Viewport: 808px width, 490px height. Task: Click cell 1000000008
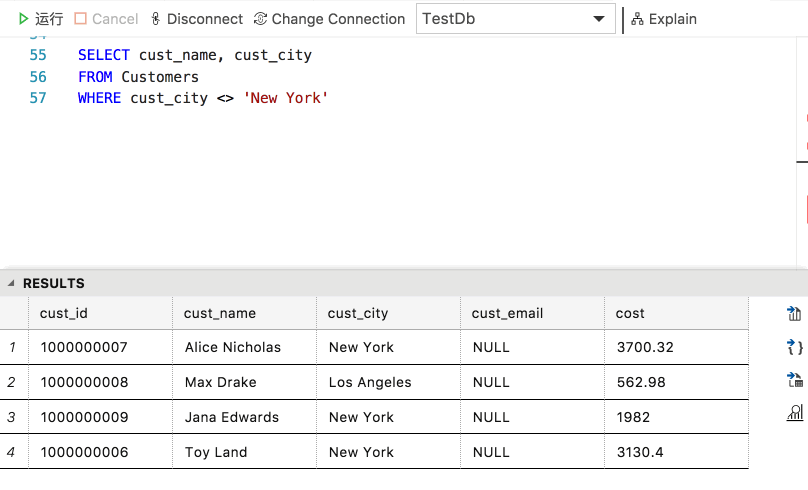tap(100, 382)
